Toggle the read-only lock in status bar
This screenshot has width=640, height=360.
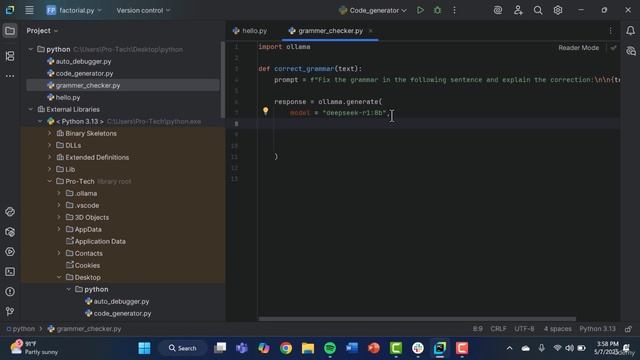pyautogui.click(x=629, y=329)
